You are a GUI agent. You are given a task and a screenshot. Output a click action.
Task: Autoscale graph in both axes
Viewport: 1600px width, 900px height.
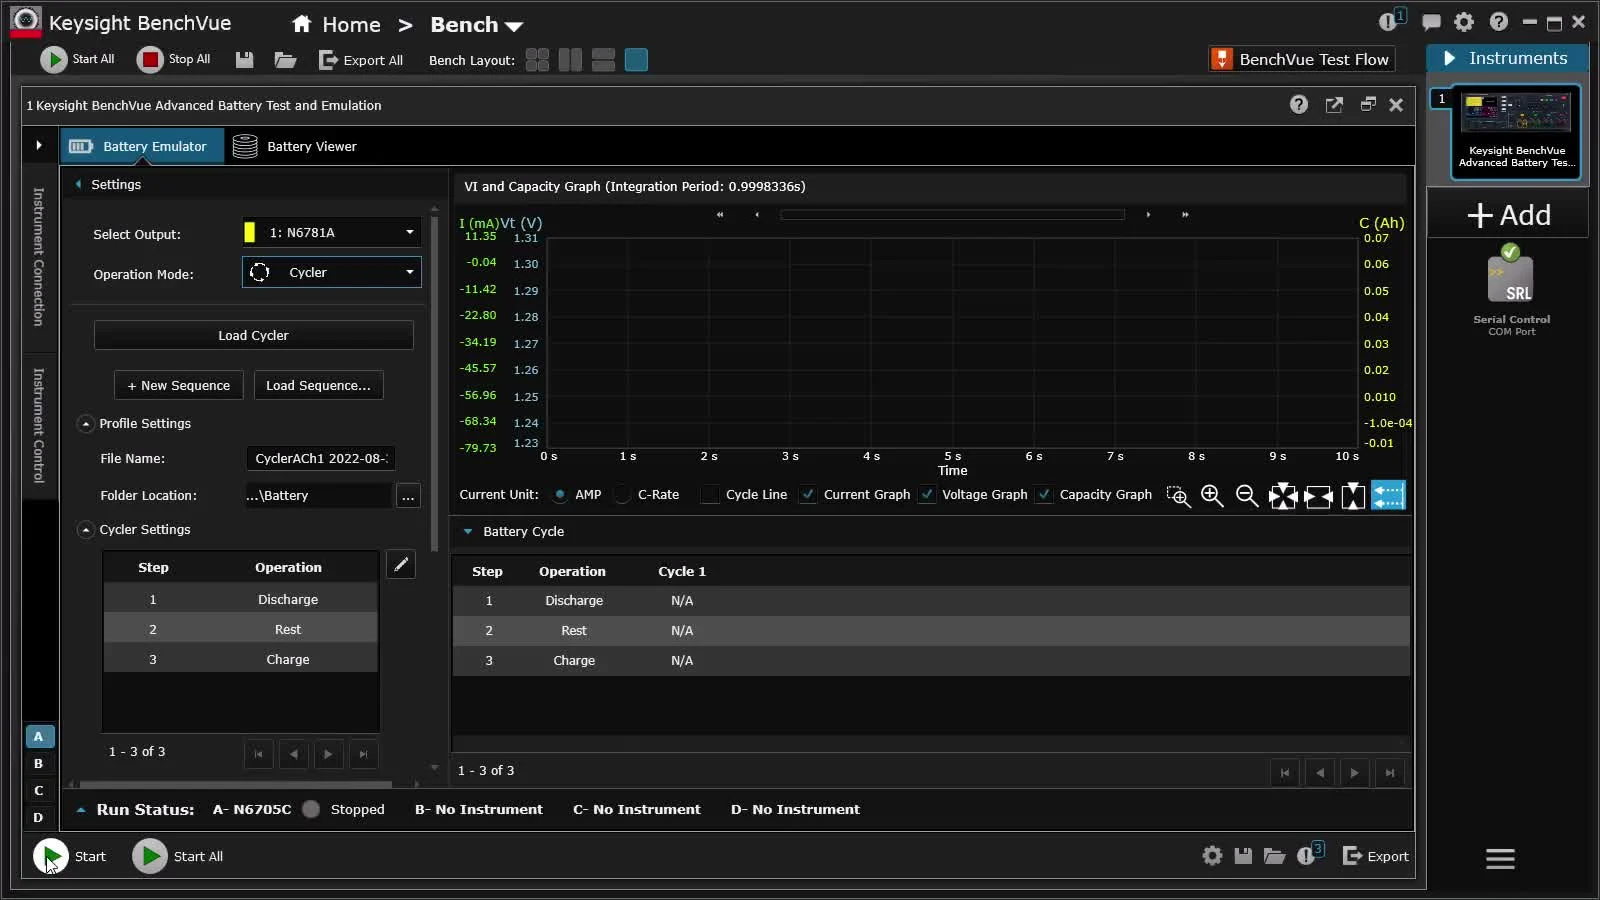[1283, 496]
